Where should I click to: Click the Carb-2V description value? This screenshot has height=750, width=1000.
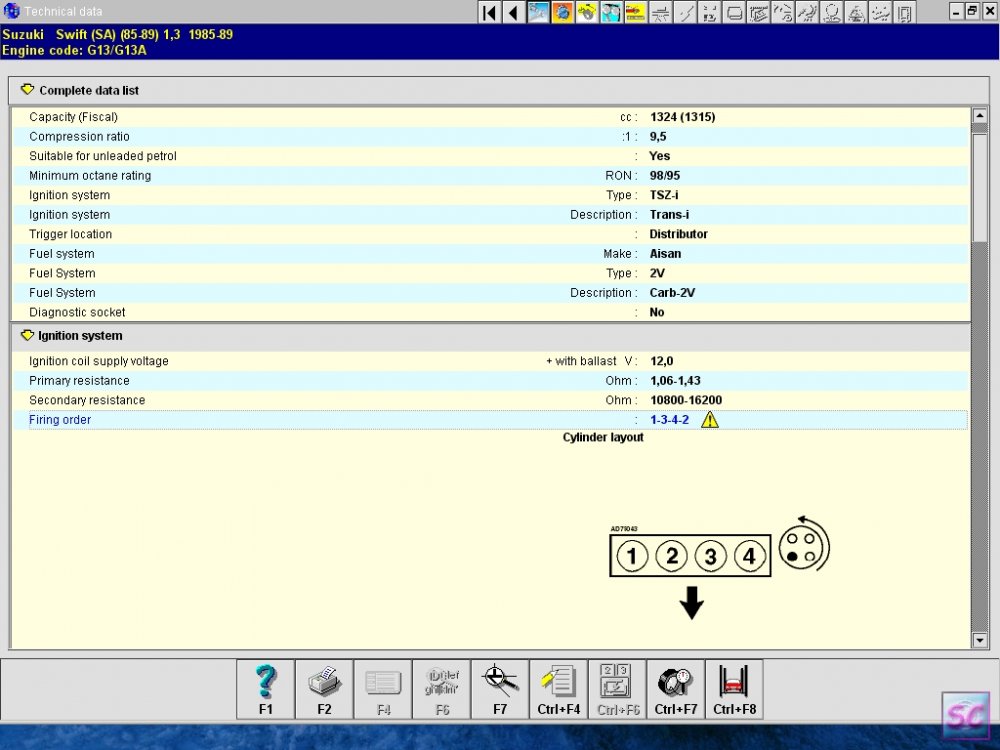click(x=672, y=293)
